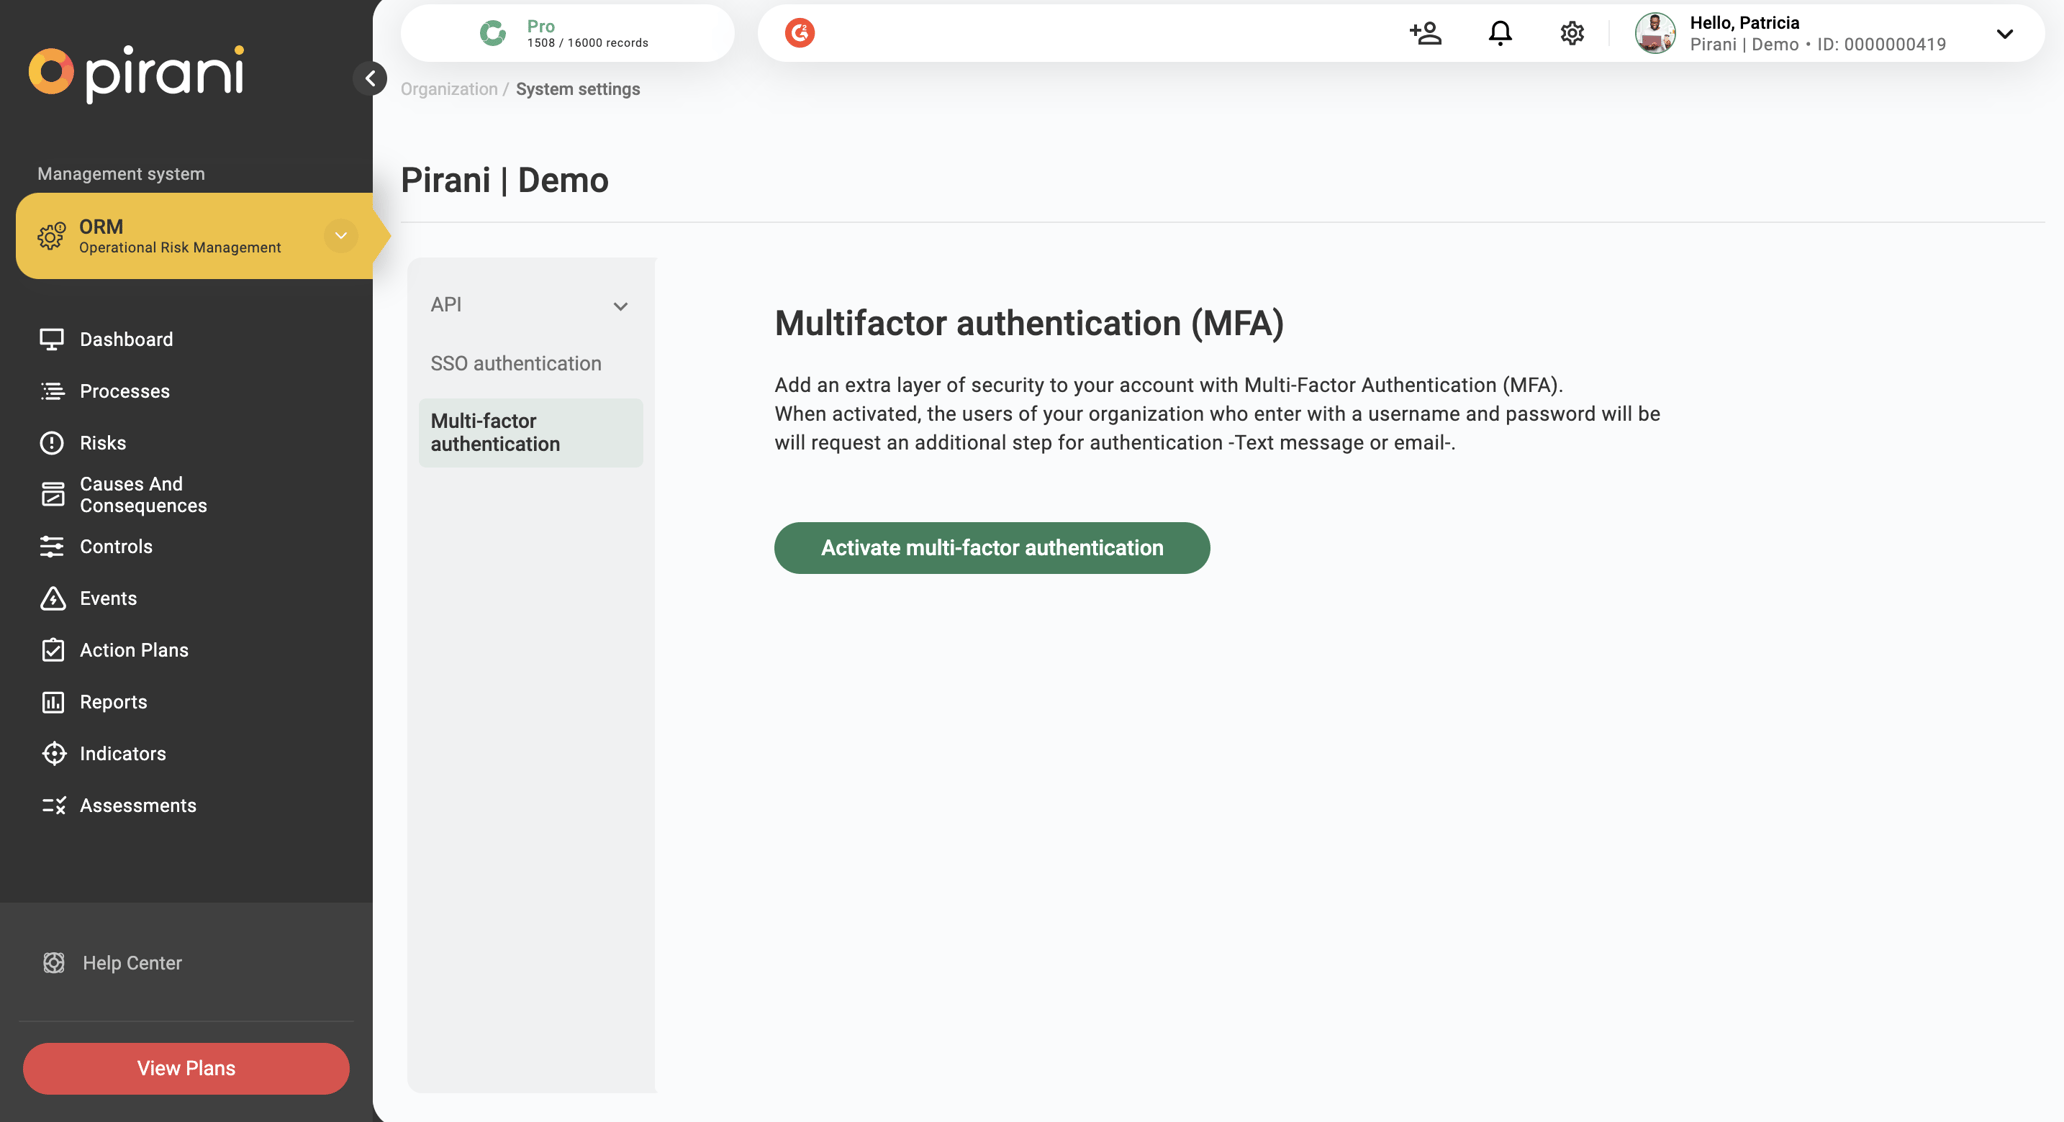Collapse the ORM module chevron
Screen dimensions: 2064x1122
click(x=340, y=236)
